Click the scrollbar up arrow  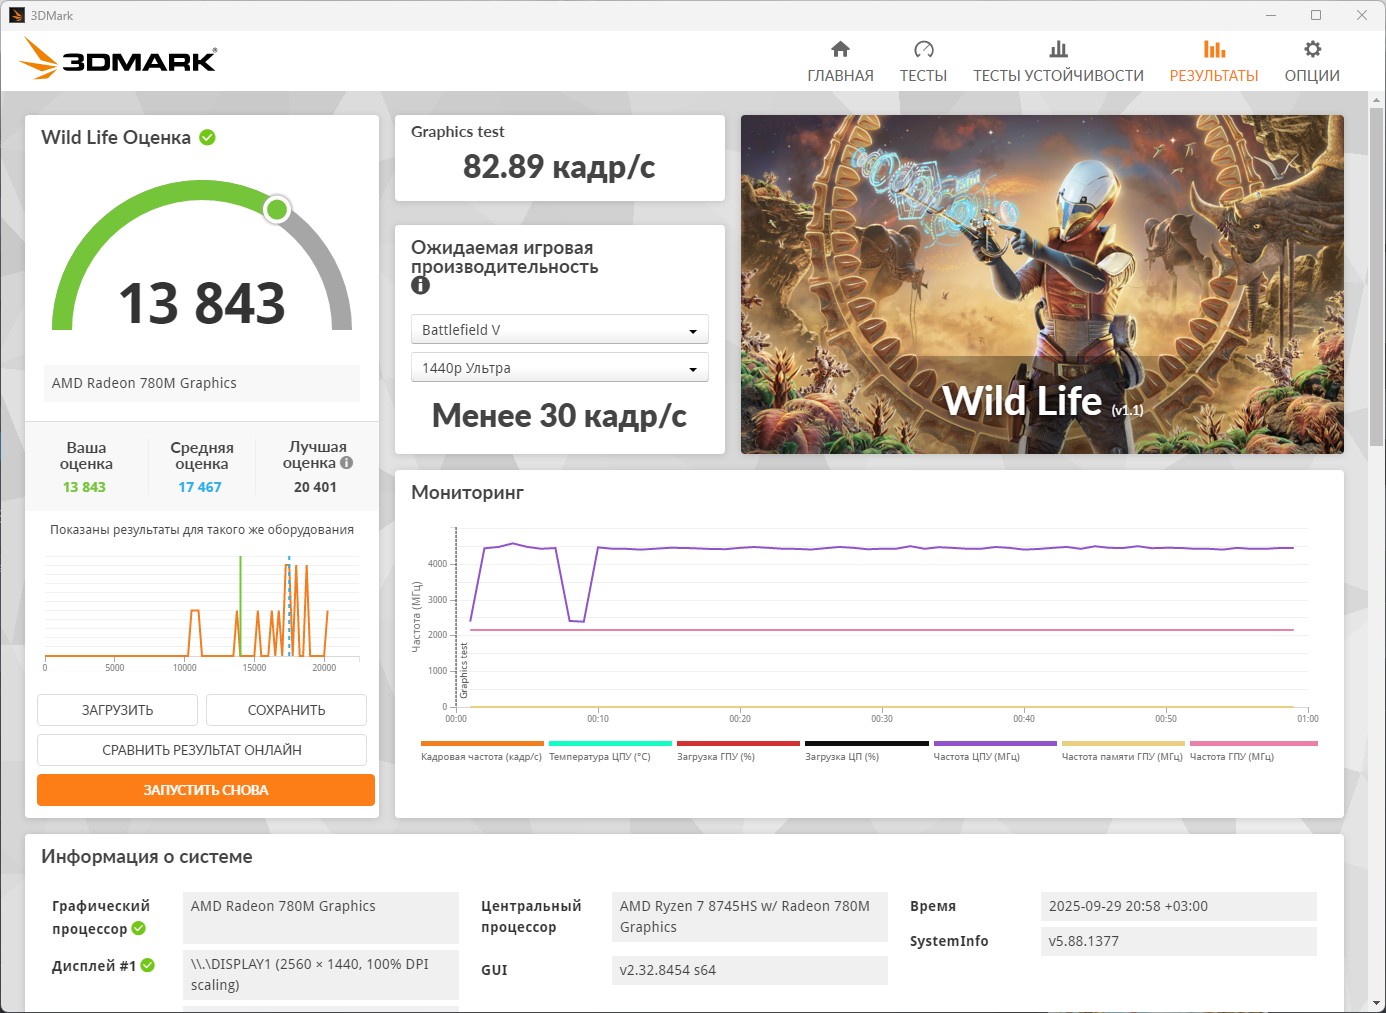click(1377, 101)
